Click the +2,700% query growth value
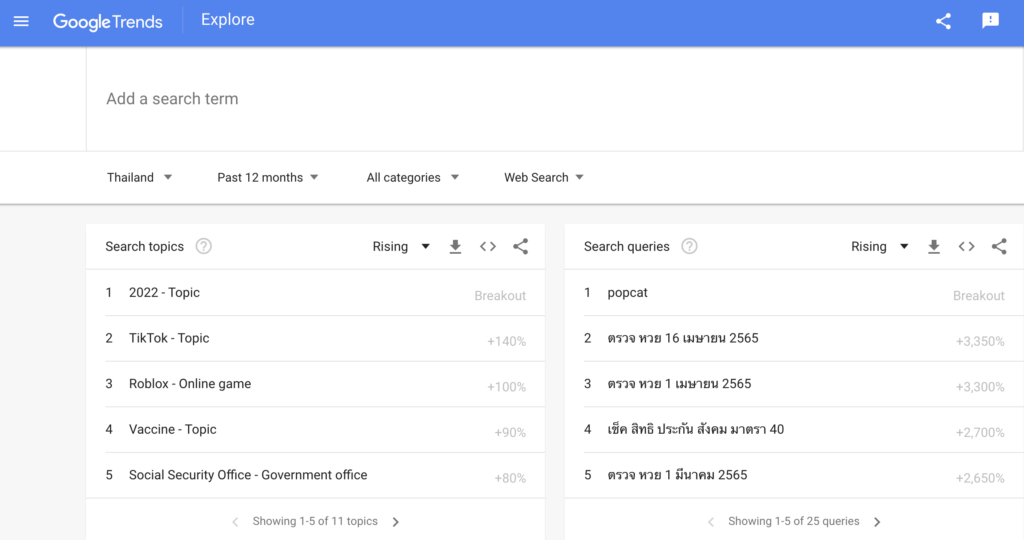 [x=980, y=433]
